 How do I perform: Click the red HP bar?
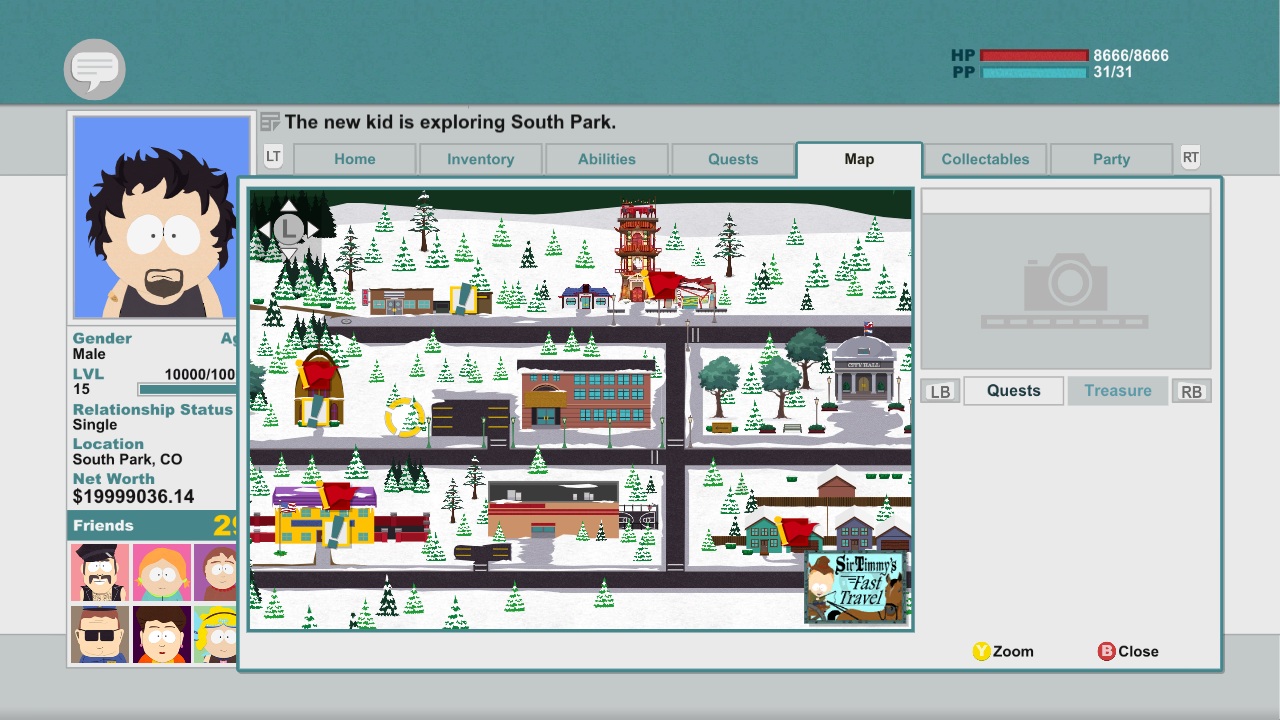click(x=1033, y=56)
